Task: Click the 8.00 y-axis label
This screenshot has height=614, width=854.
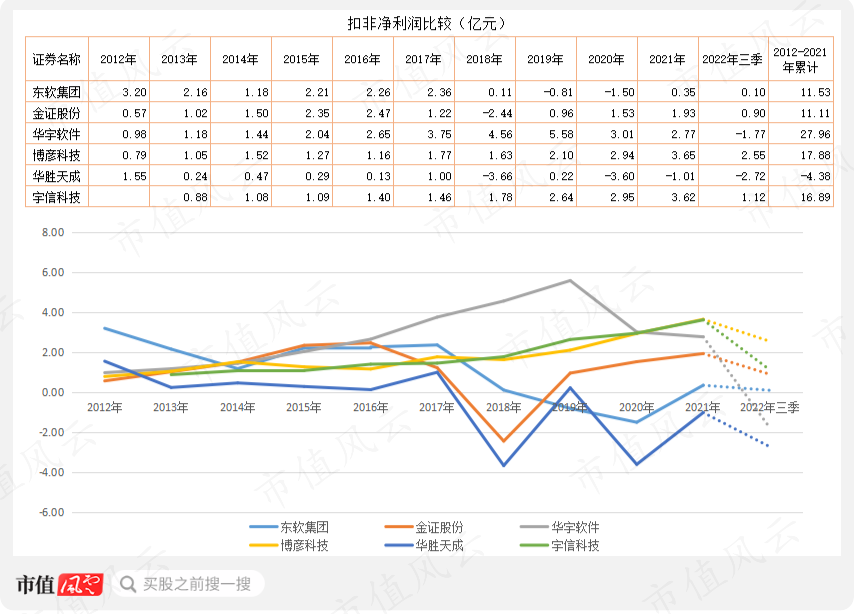Action: [x=53, y=233]
